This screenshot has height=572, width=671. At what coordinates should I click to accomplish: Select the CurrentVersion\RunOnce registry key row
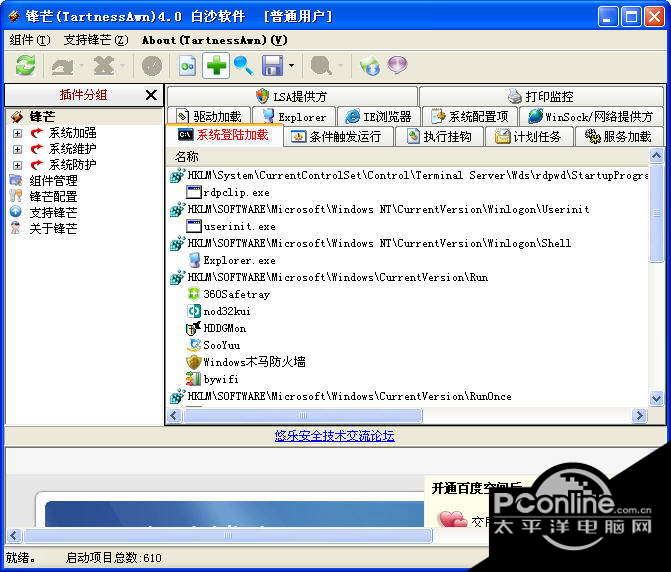349,396
